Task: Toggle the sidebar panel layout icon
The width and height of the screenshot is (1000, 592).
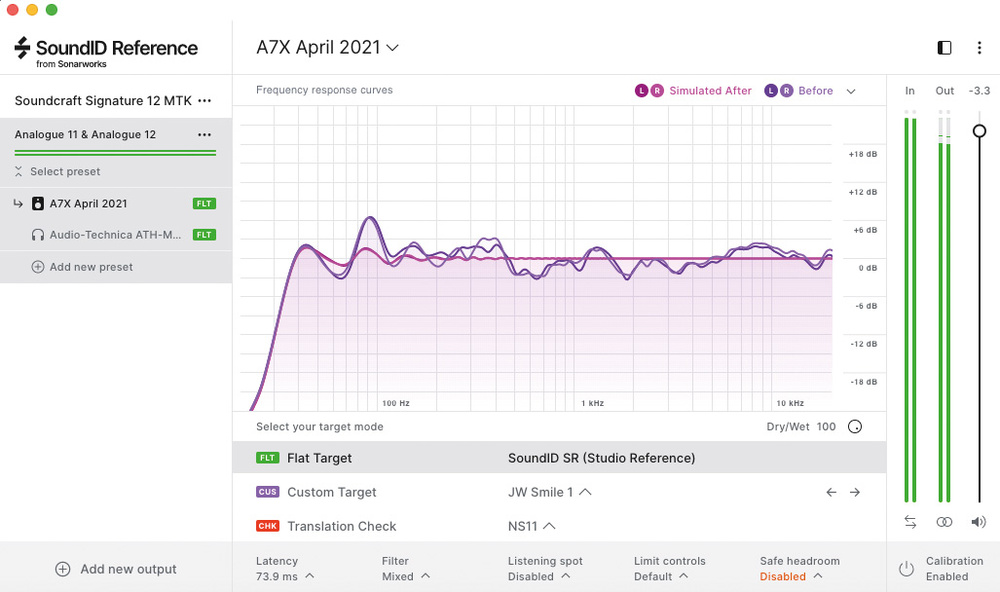Action: coord(944,48)
